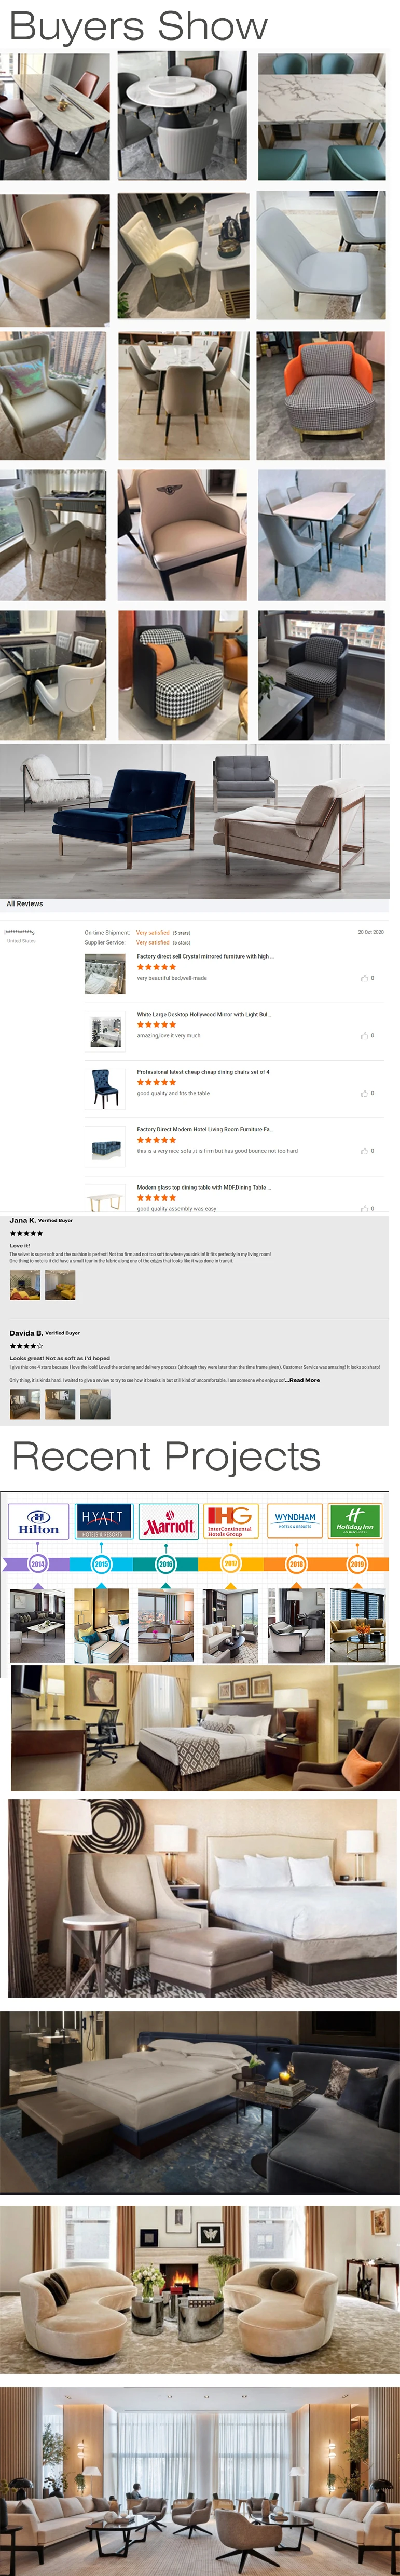Click the Wyndham logo
The image size is (400, 2576).
(295, 1522)
